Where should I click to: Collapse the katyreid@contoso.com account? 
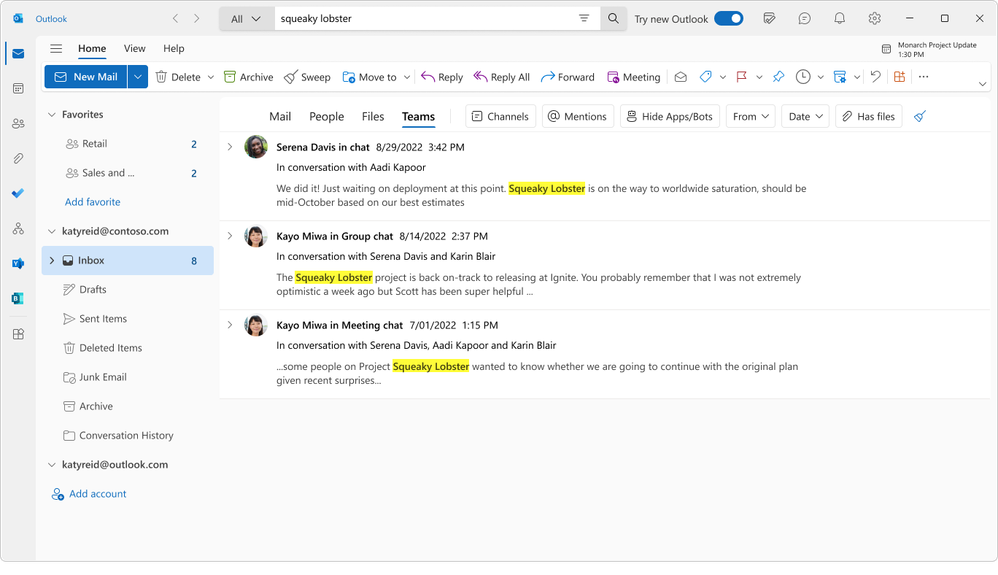[52, 231]
